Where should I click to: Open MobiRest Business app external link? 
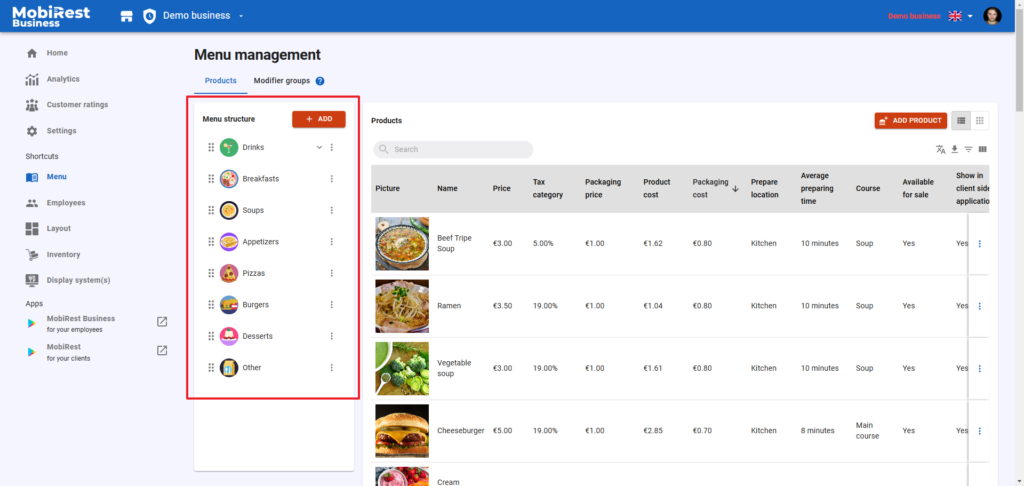click(x=162, y=321)
